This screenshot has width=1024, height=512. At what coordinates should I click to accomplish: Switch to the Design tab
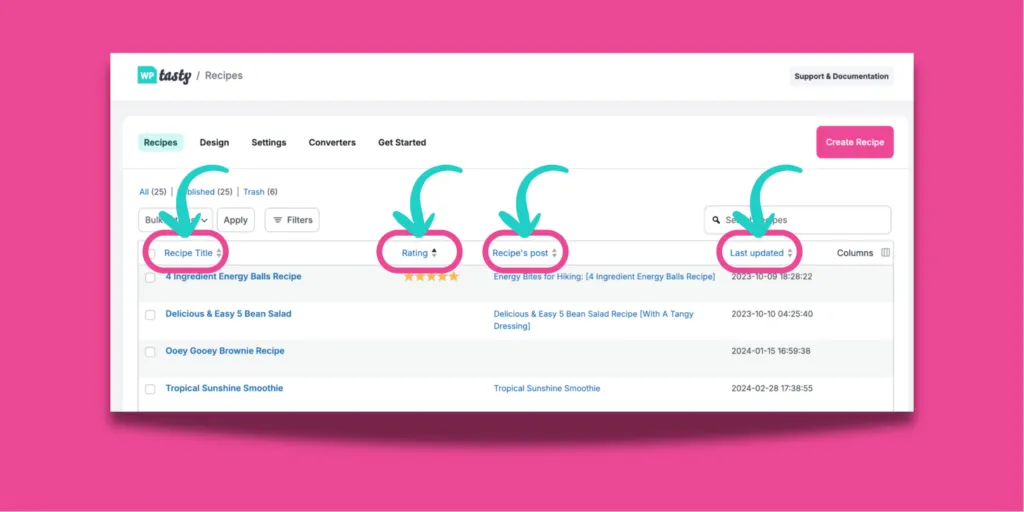214,142
